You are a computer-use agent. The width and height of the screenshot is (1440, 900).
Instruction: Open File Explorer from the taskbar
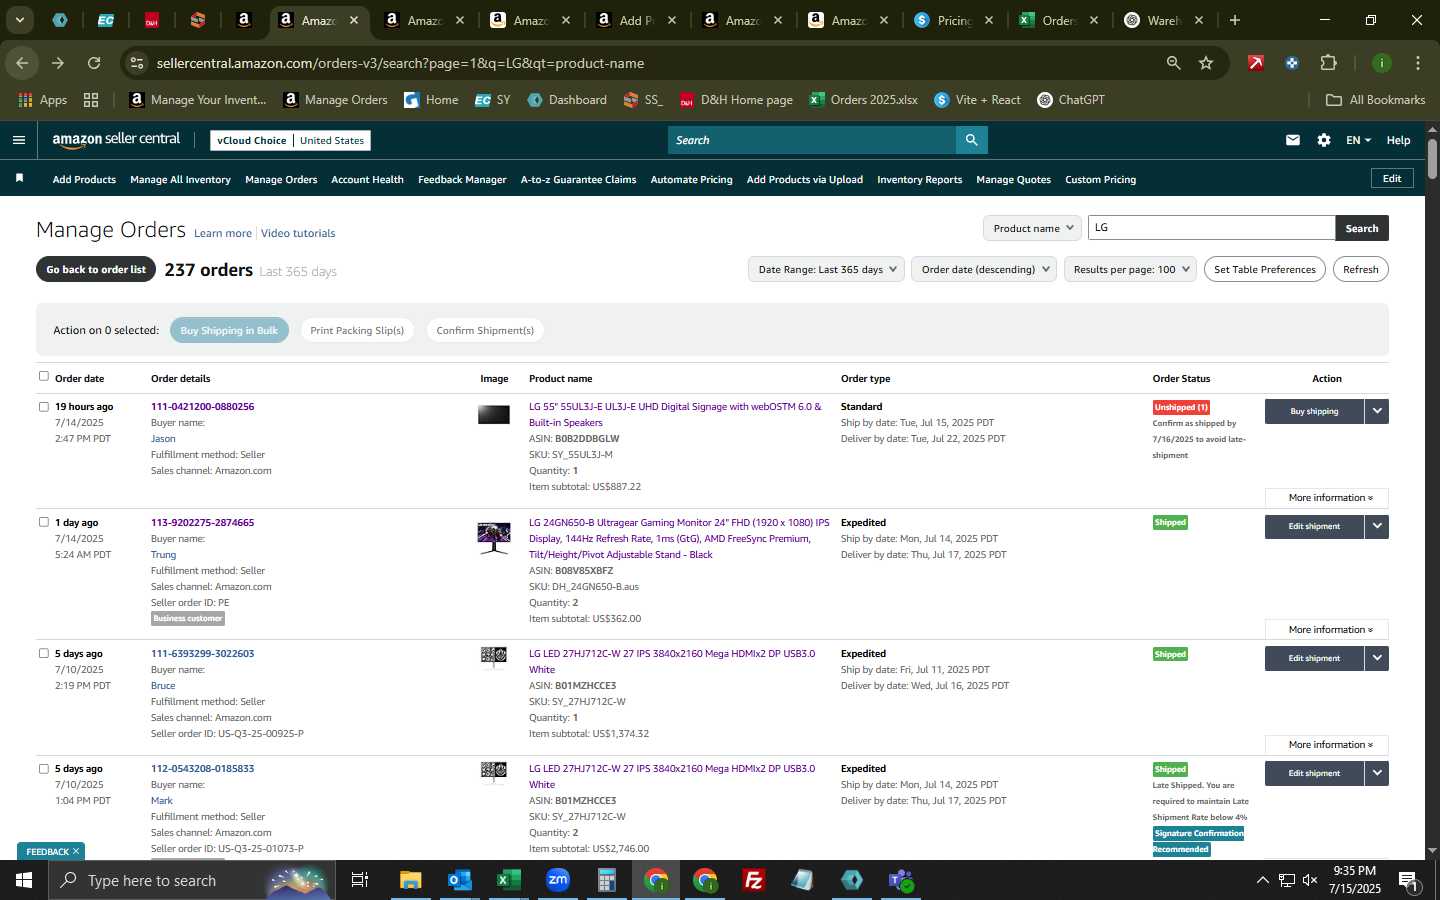(x=410, y=880)
